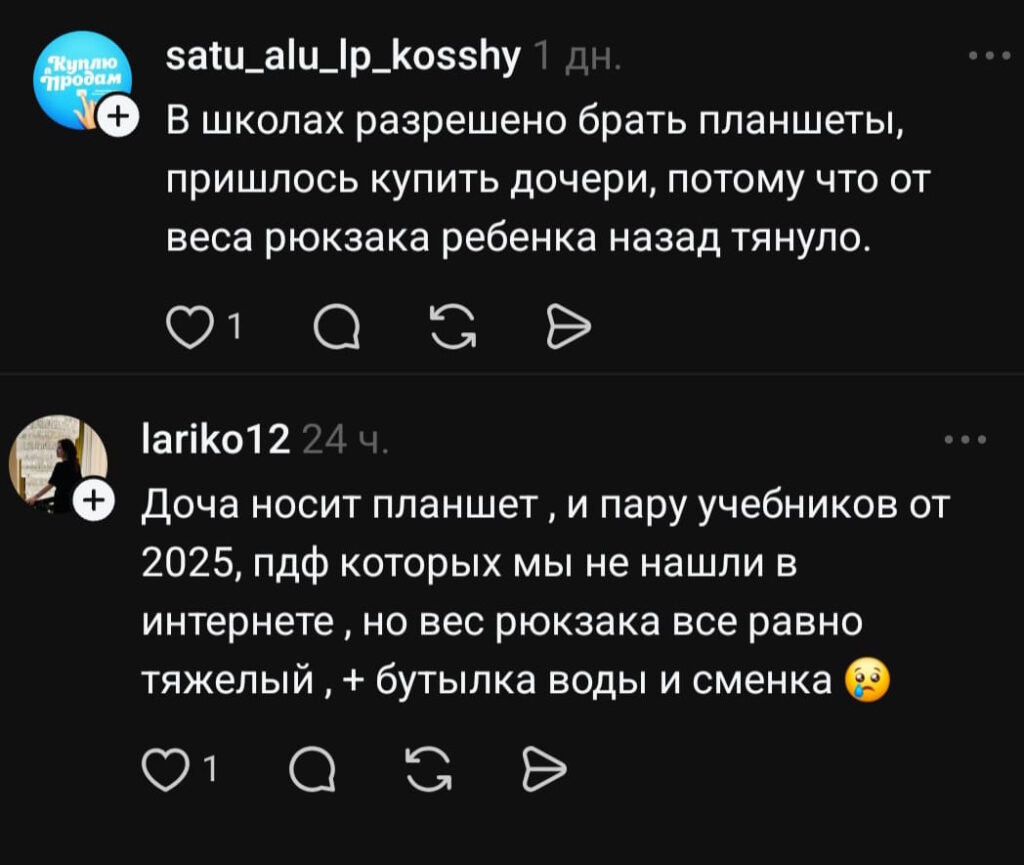Follow lariko12 with plus badge
The width and height of the screenshot is (1024, 865).
93,499
